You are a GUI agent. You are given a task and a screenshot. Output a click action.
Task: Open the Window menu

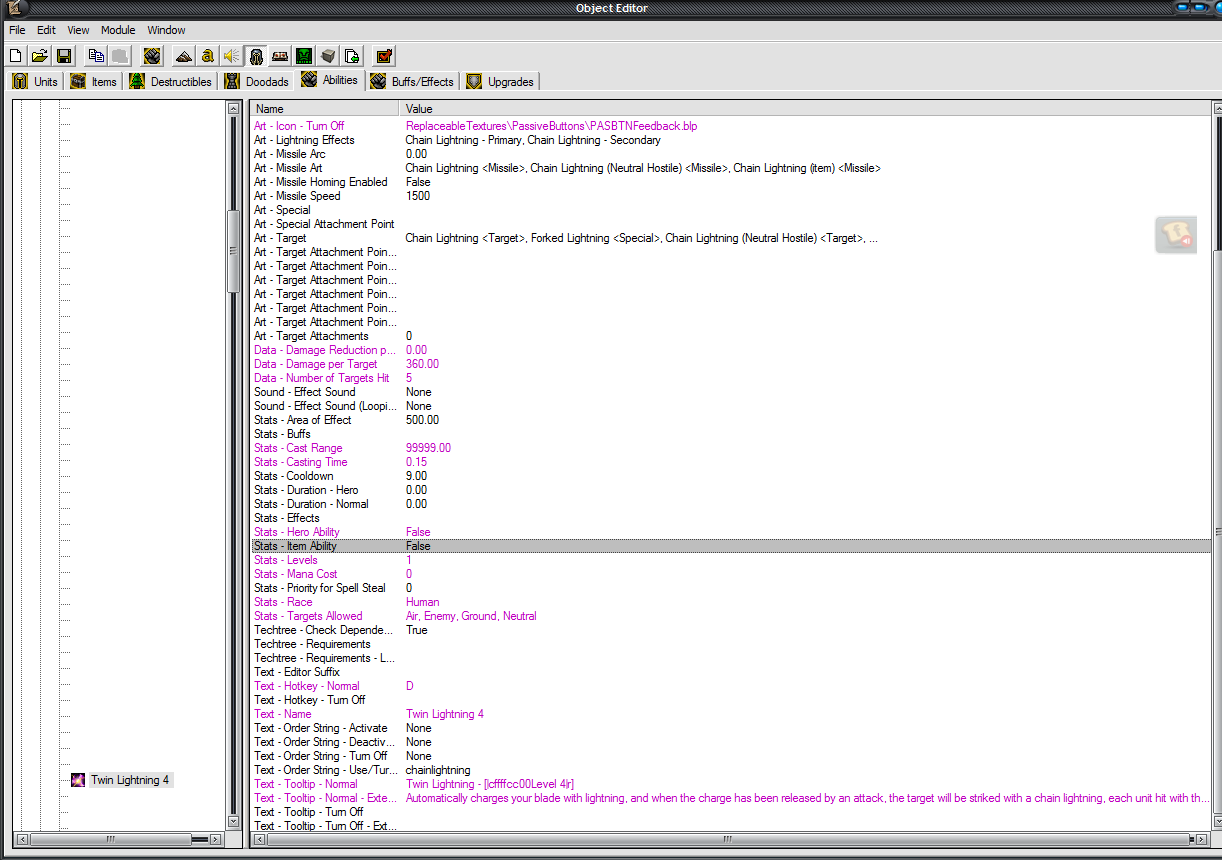(x=166, y=30)
